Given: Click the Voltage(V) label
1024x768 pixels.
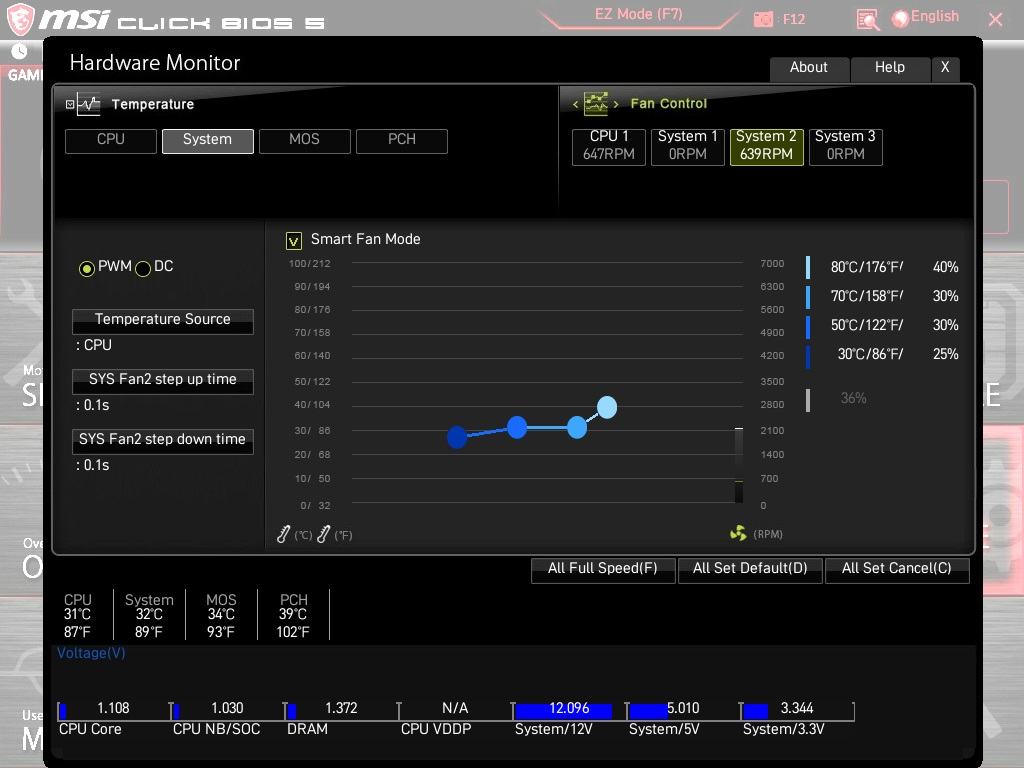Looking at the screenshot, I should (91, 653).
